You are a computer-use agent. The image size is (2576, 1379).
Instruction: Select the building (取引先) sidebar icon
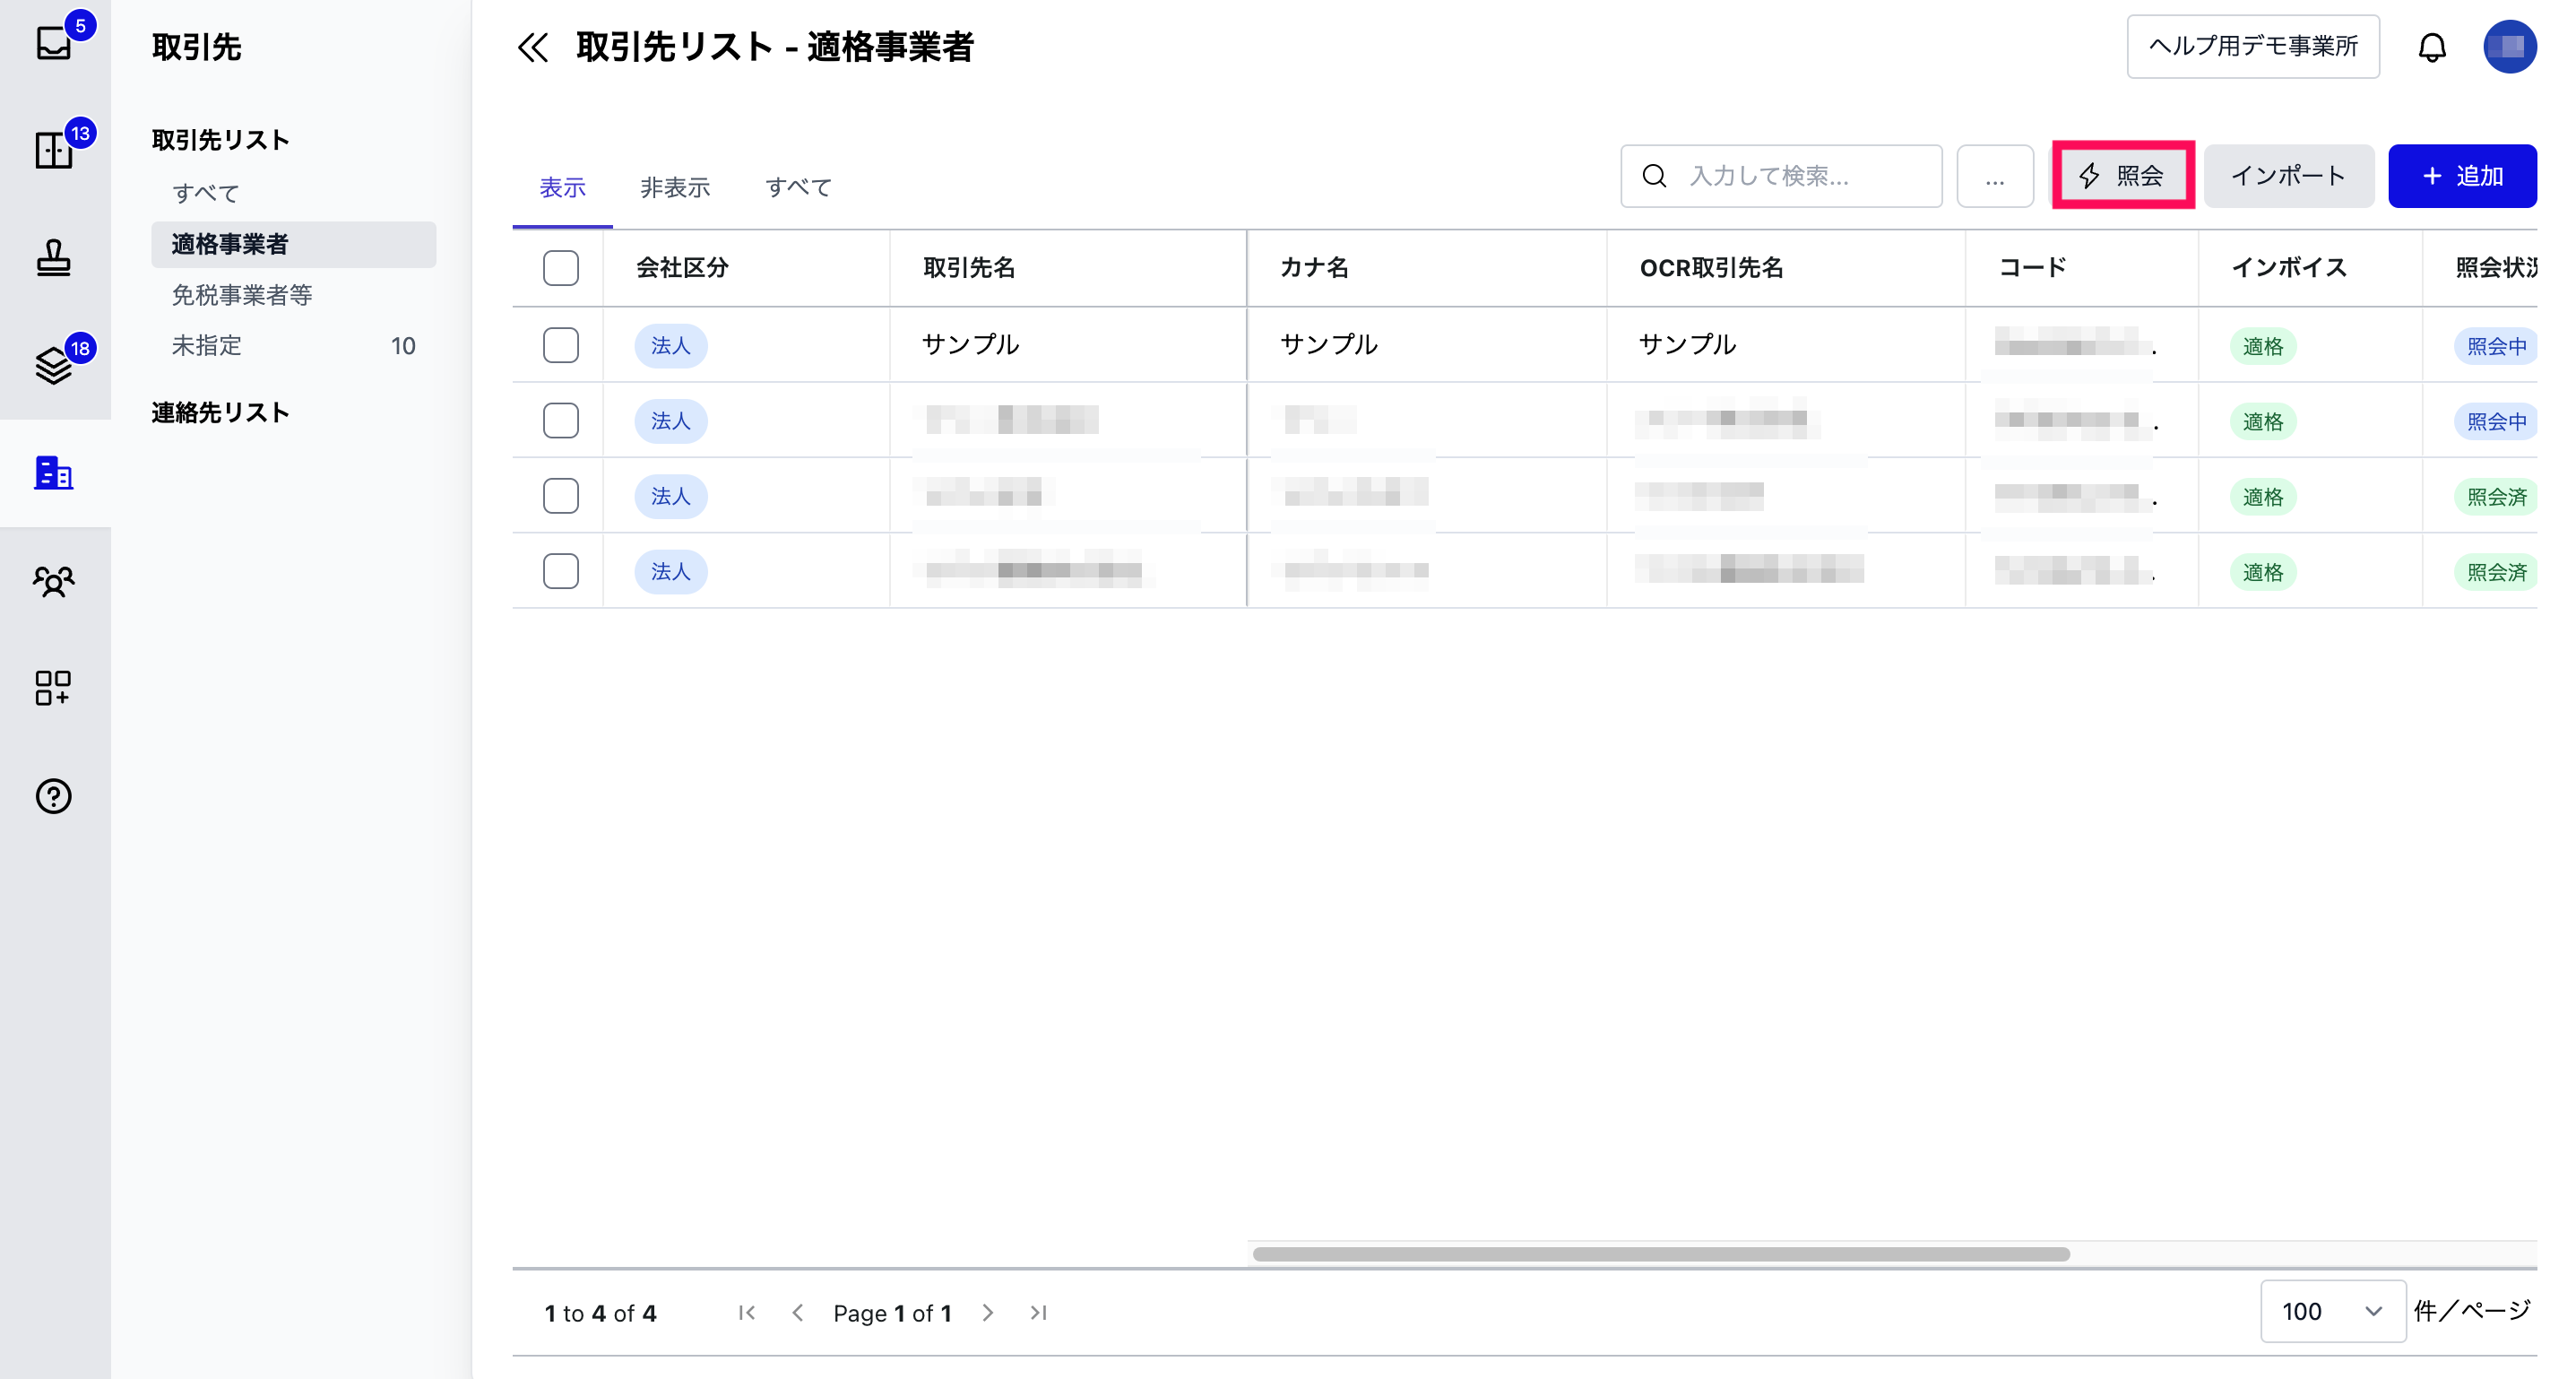(x=54, y=473)
